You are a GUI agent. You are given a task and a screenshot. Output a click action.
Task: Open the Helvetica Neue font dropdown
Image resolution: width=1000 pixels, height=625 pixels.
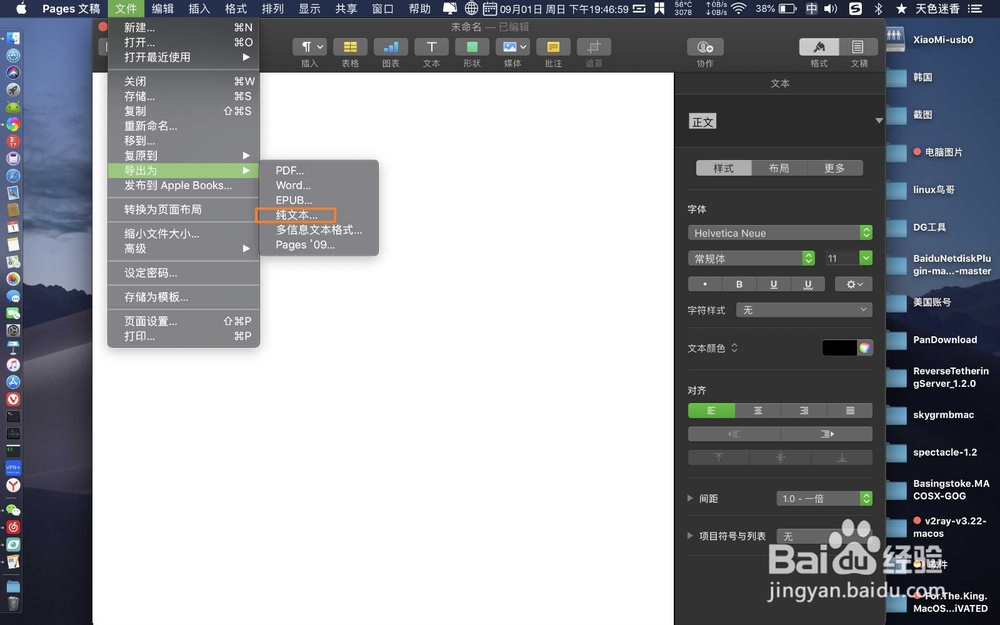coord(780,232)
